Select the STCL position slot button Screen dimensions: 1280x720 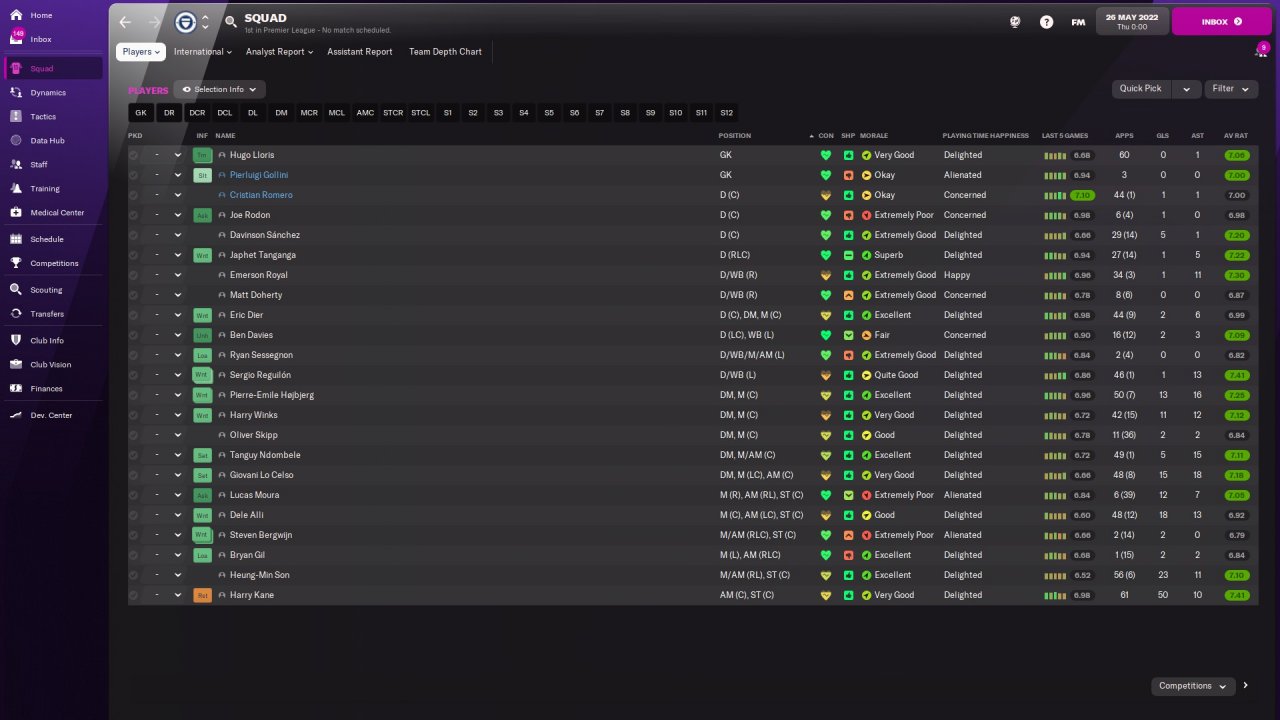pos(421,113)
